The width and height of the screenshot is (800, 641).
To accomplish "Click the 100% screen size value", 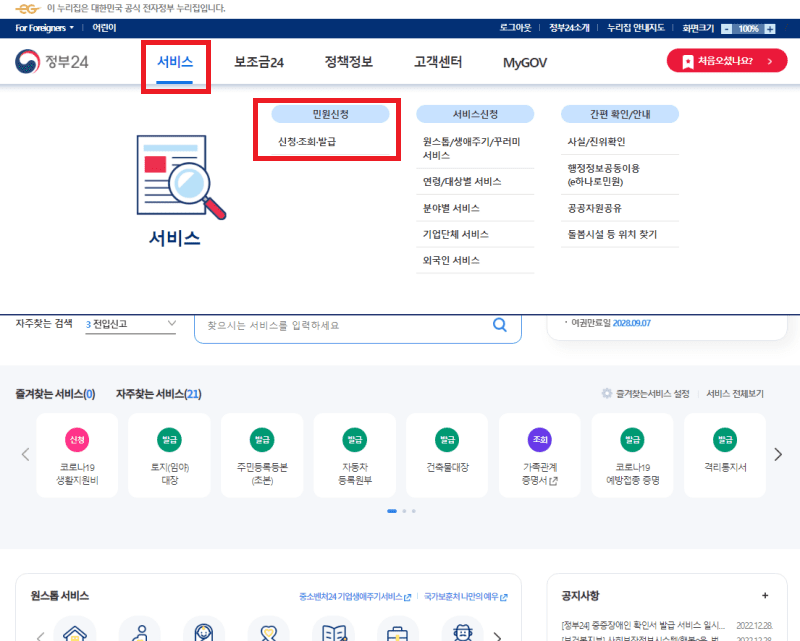I will pyautogui.click(x=748, y=29).
